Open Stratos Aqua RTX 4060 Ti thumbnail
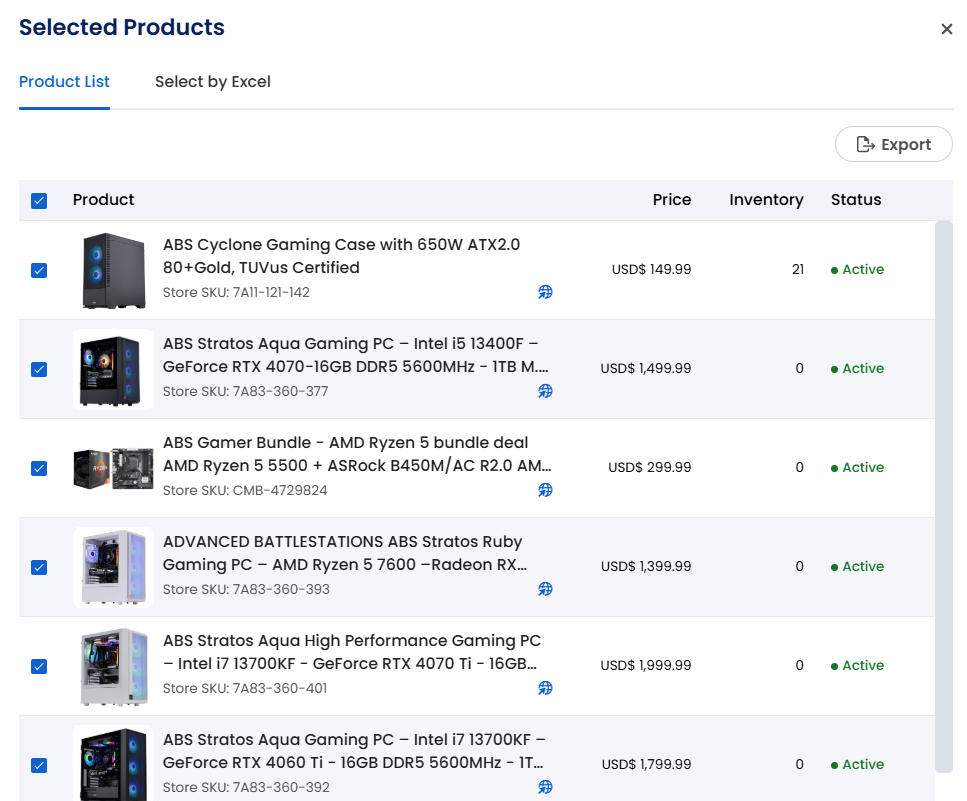 click(113, 763)
